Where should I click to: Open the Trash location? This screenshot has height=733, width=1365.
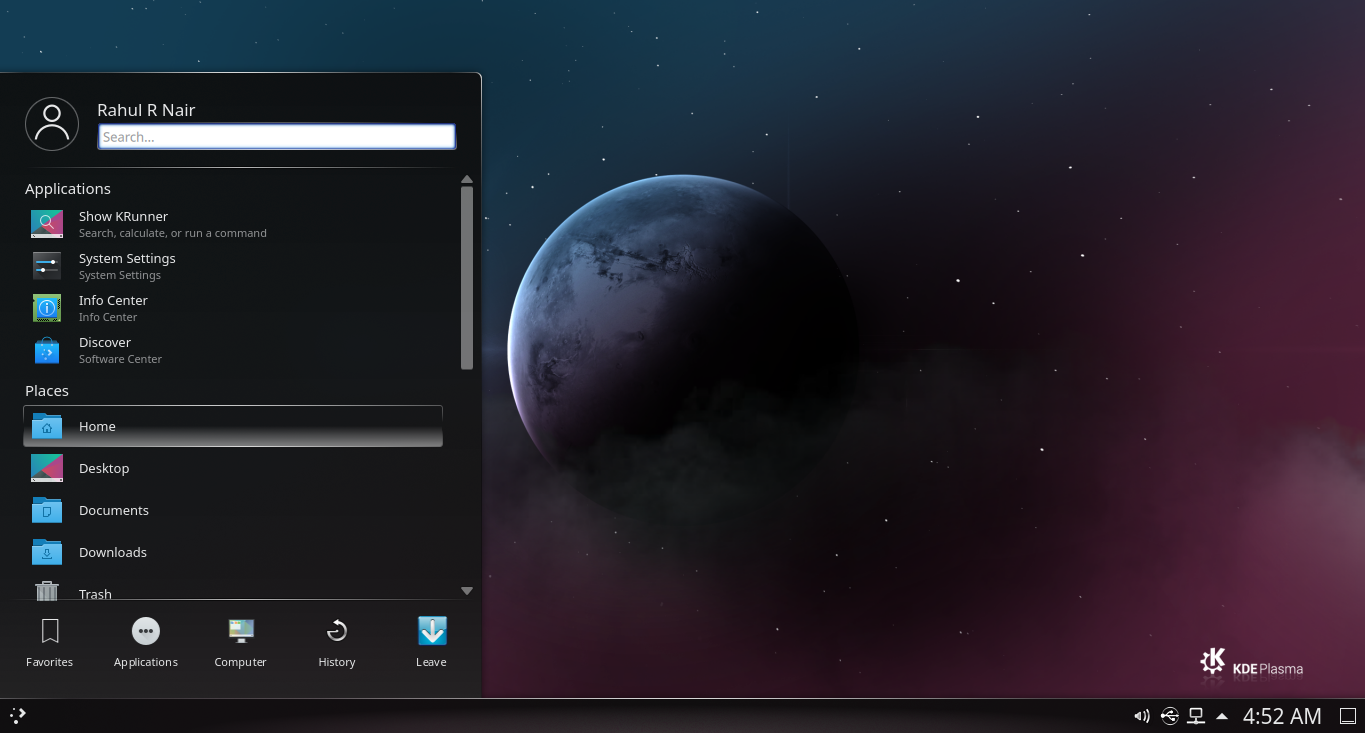point(95,592)
